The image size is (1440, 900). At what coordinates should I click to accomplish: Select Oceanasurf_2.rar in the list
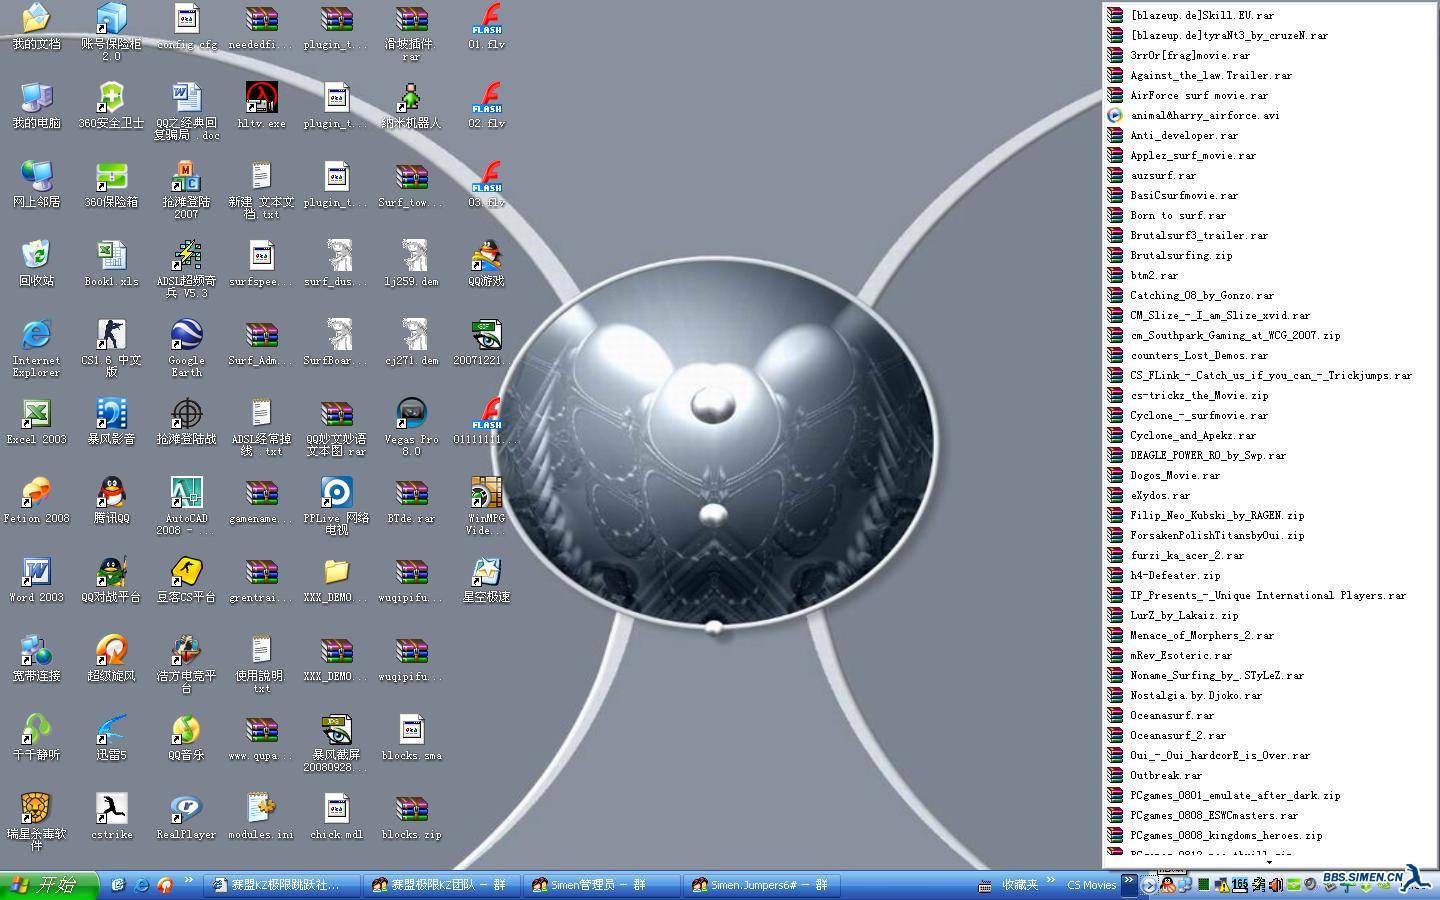point(1268,735)
